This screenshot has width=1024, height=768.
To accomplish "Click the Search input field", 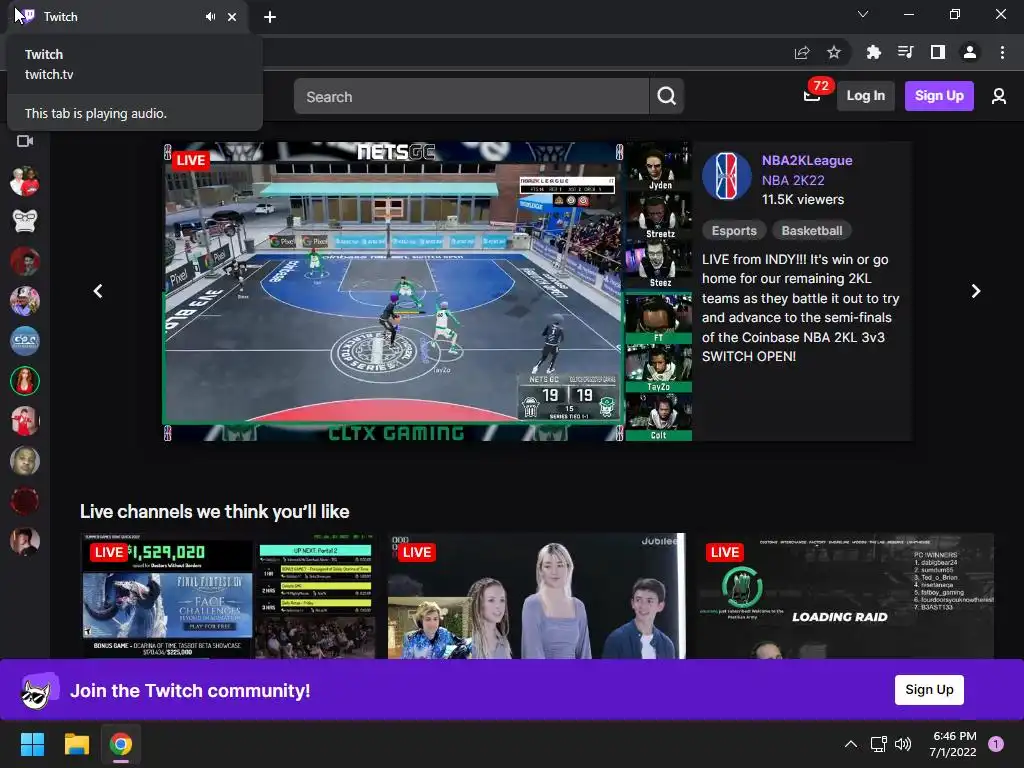I will coord(471,96).
